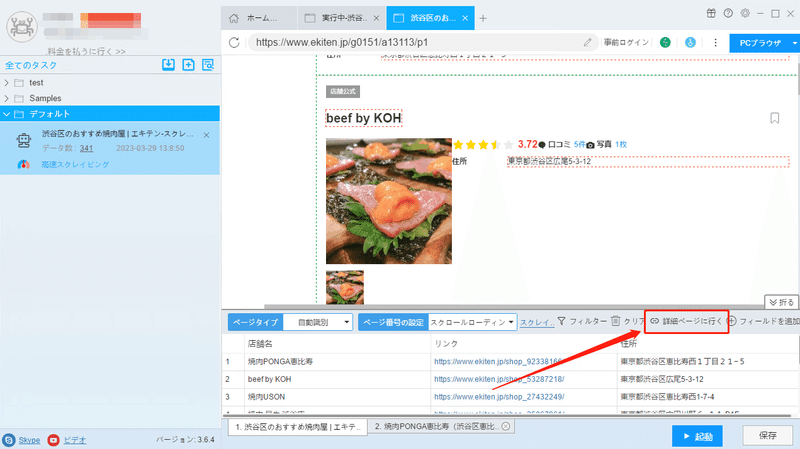Click the beef by KOH heading
Image resolution: width=800 pixels, height=449 pixels.
coord(364,118)
